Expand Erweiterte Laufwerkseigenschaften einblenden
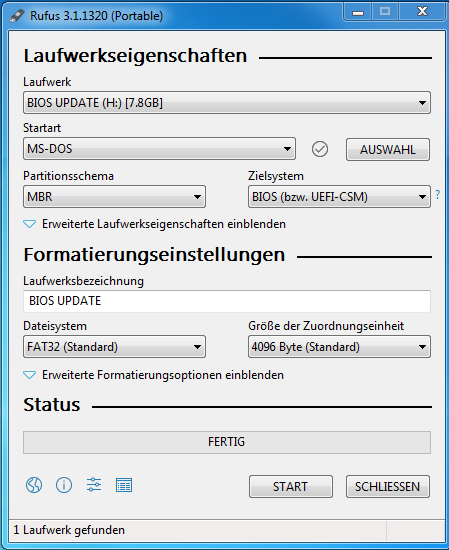The height and width of the screenshot is (550, 449). tap(154, 224)
